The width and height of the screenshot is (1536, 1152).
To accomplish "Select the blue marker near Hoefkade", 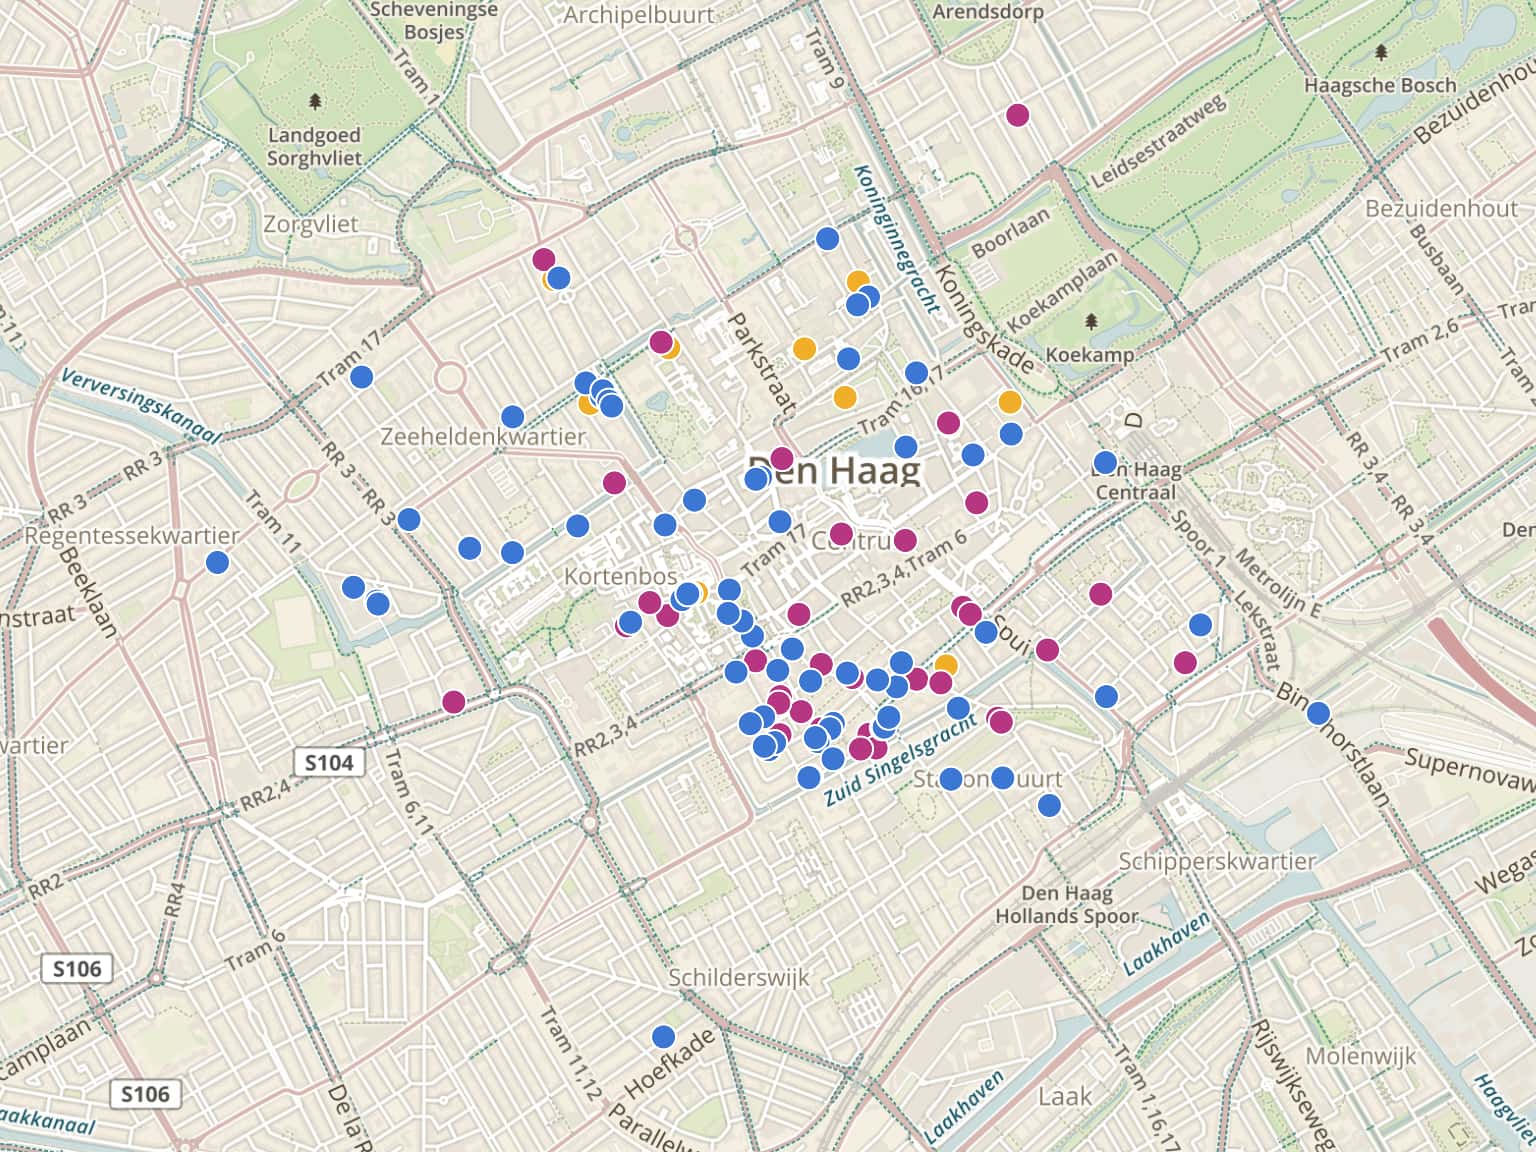I will tap(663, 1036).
